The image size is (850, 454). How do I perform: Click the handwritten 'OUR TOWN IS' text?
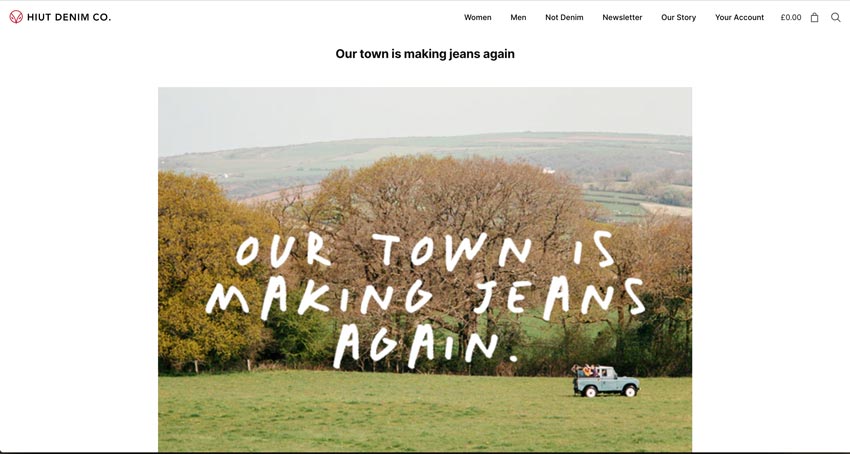click(x=425, y=251)
